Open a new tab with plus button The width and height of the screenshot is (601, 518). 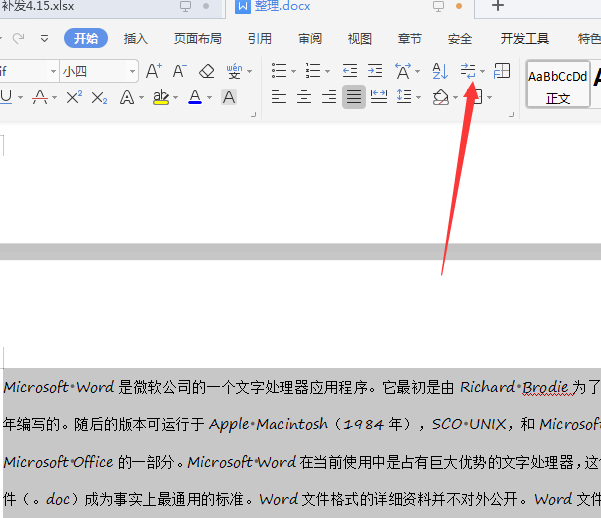(x=498, y=7)
